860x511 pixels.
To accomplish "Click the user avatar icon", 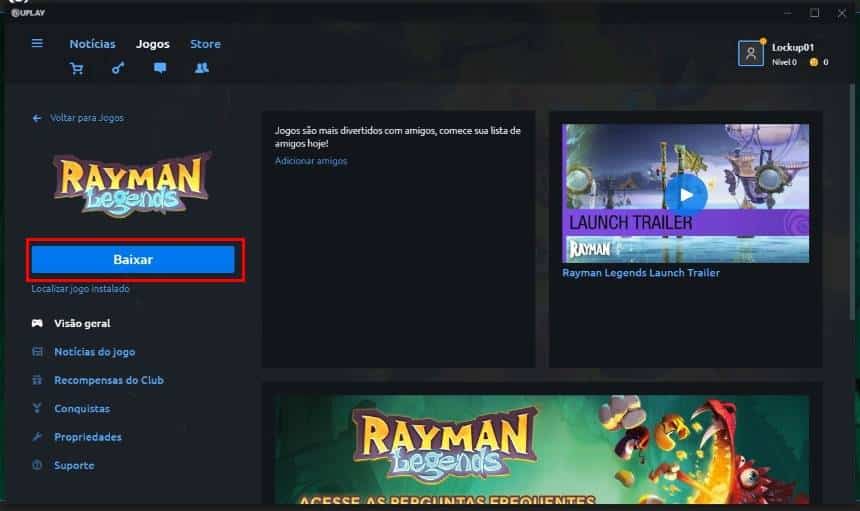I will 750,54.
